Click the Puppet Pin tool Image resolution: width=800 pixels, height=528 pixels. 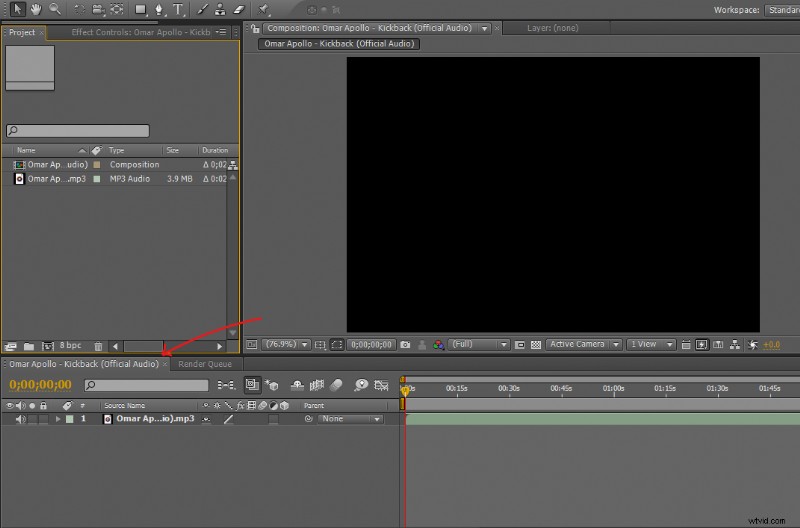click(x=264, y=9)
